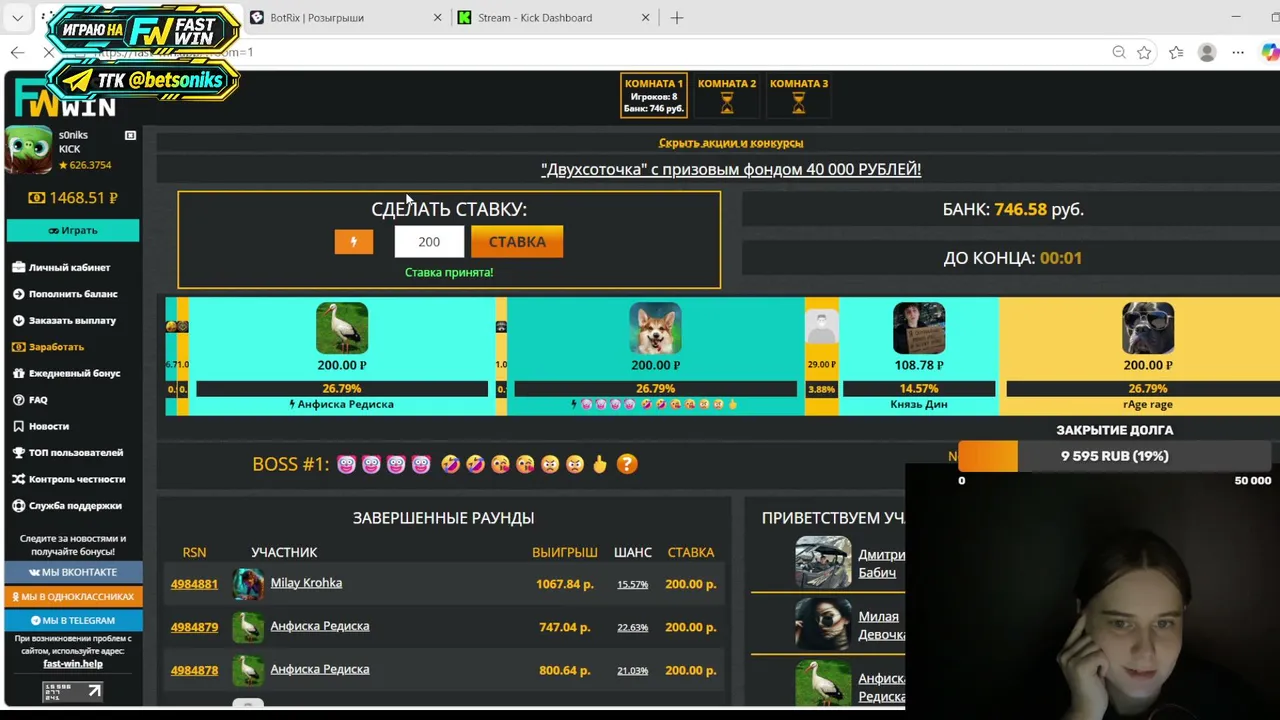Open Личный кабинет in the sidebar

62,267
